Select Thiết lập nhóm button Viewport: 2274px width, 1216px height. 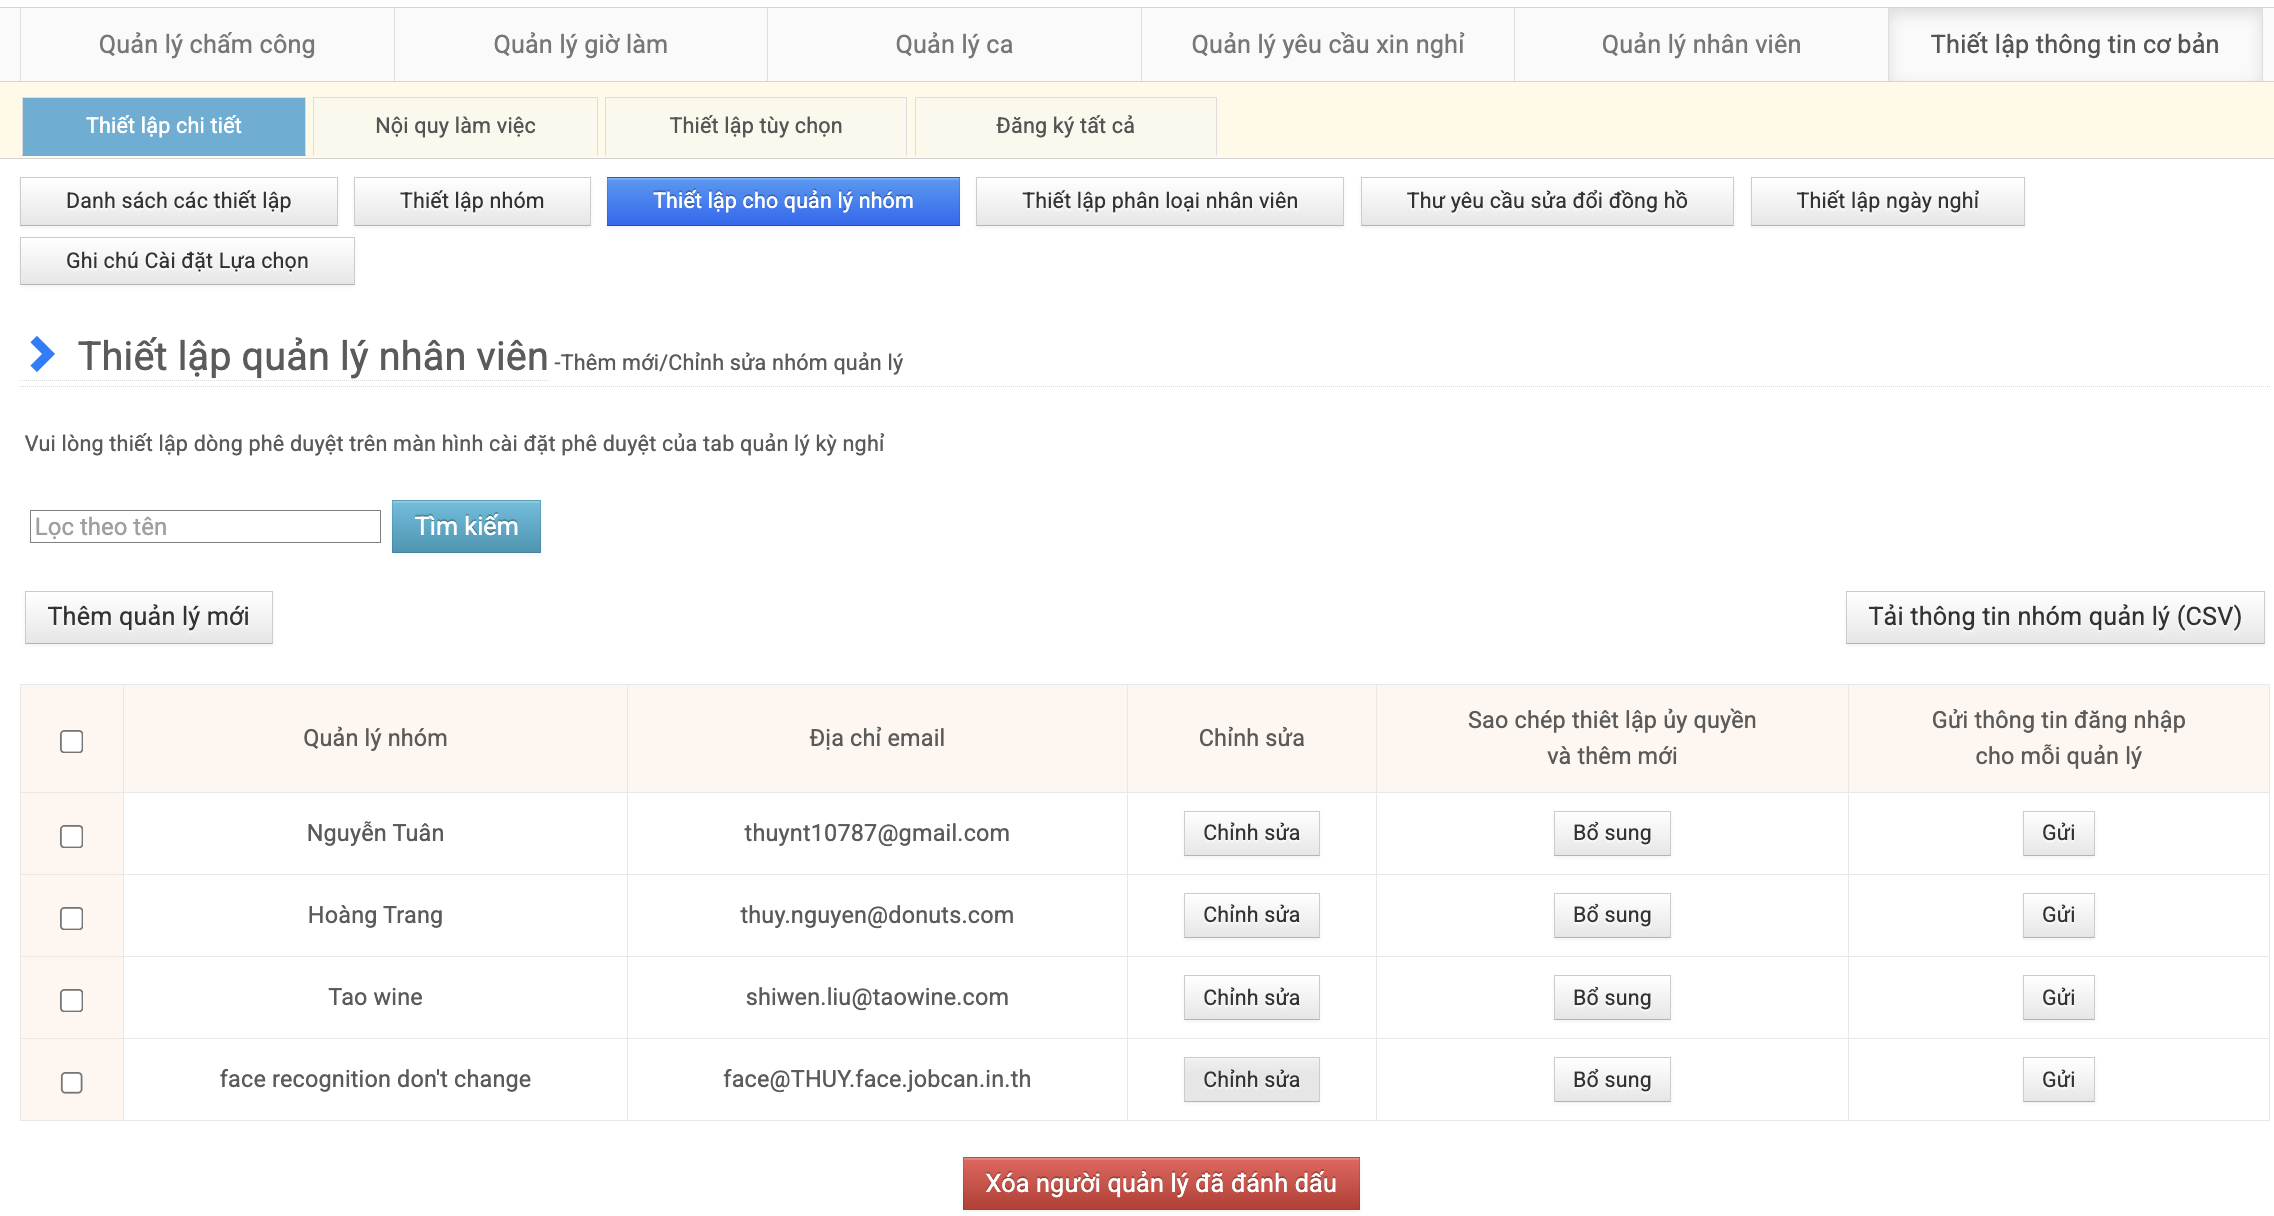pyautogui.click(x=472, y=201)
